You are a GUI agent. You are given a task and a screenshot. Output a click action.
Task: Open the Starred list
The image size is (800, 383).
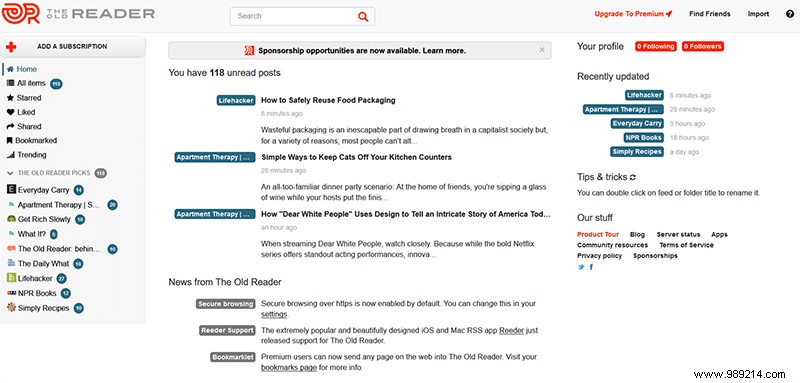[x=29, y=97]
